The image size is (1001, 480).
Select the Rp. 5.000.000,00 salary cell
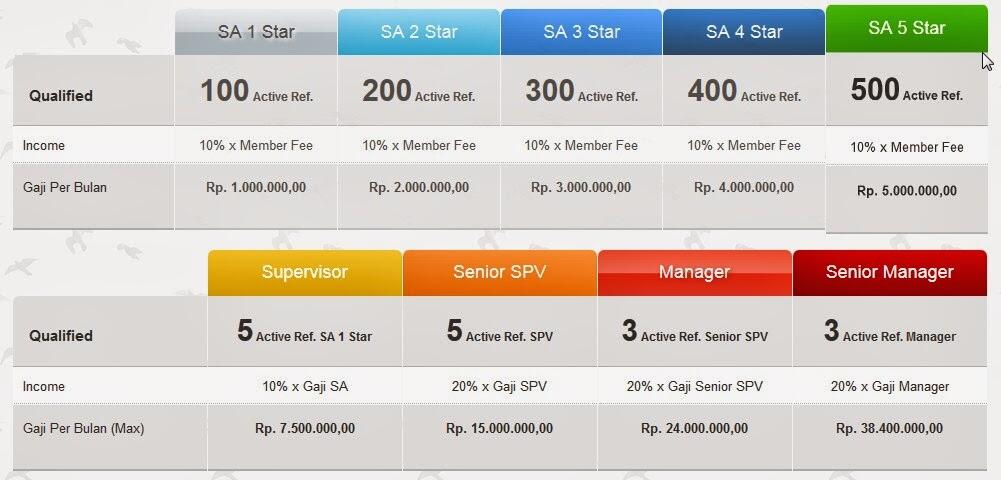pos(906,191)
